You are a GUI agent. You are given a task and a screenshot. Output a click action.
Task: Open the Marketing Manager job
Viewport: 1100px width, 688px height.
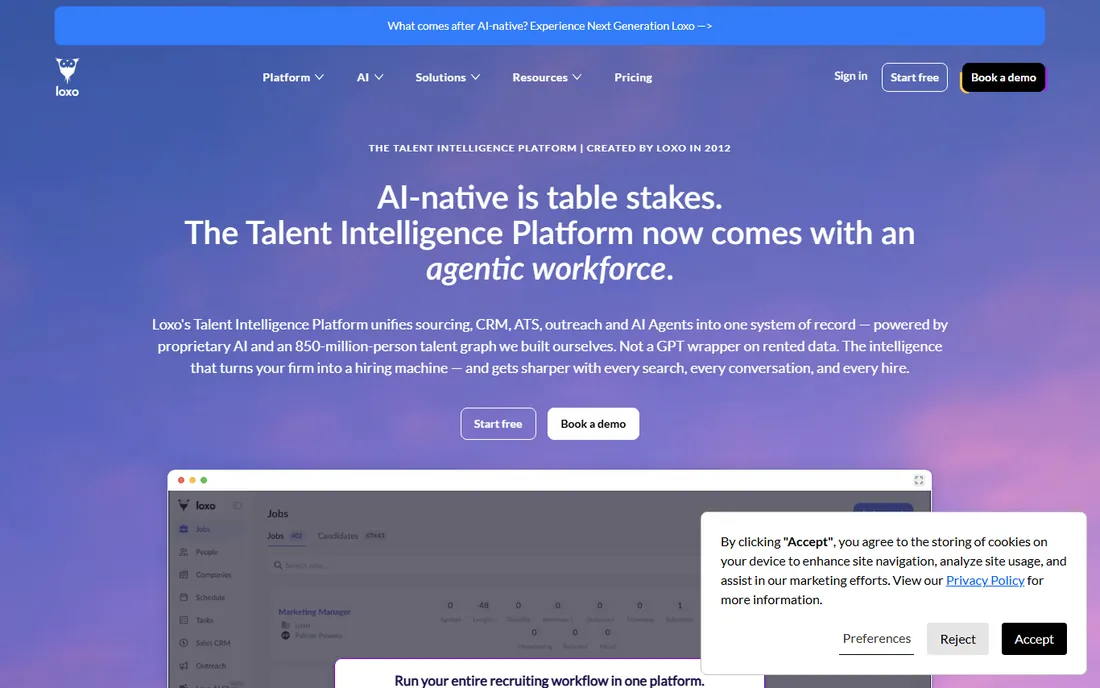tap(314, 612)
